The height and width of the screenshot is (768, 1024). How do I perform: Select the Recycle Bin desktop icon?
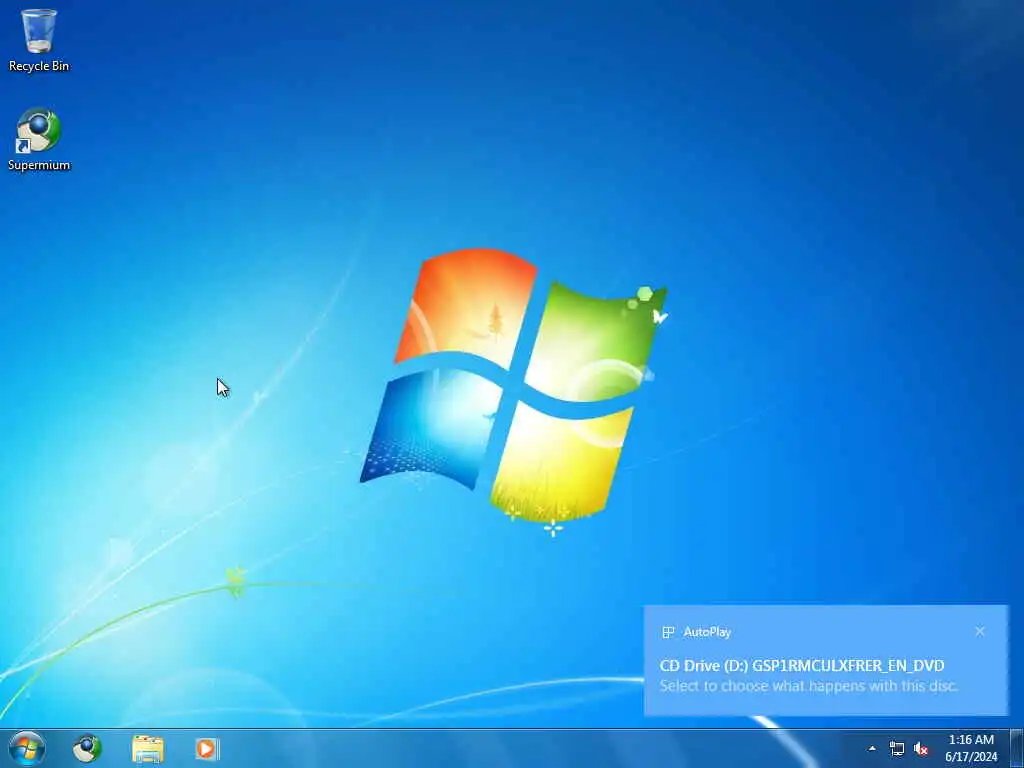(x=39, y=40)
